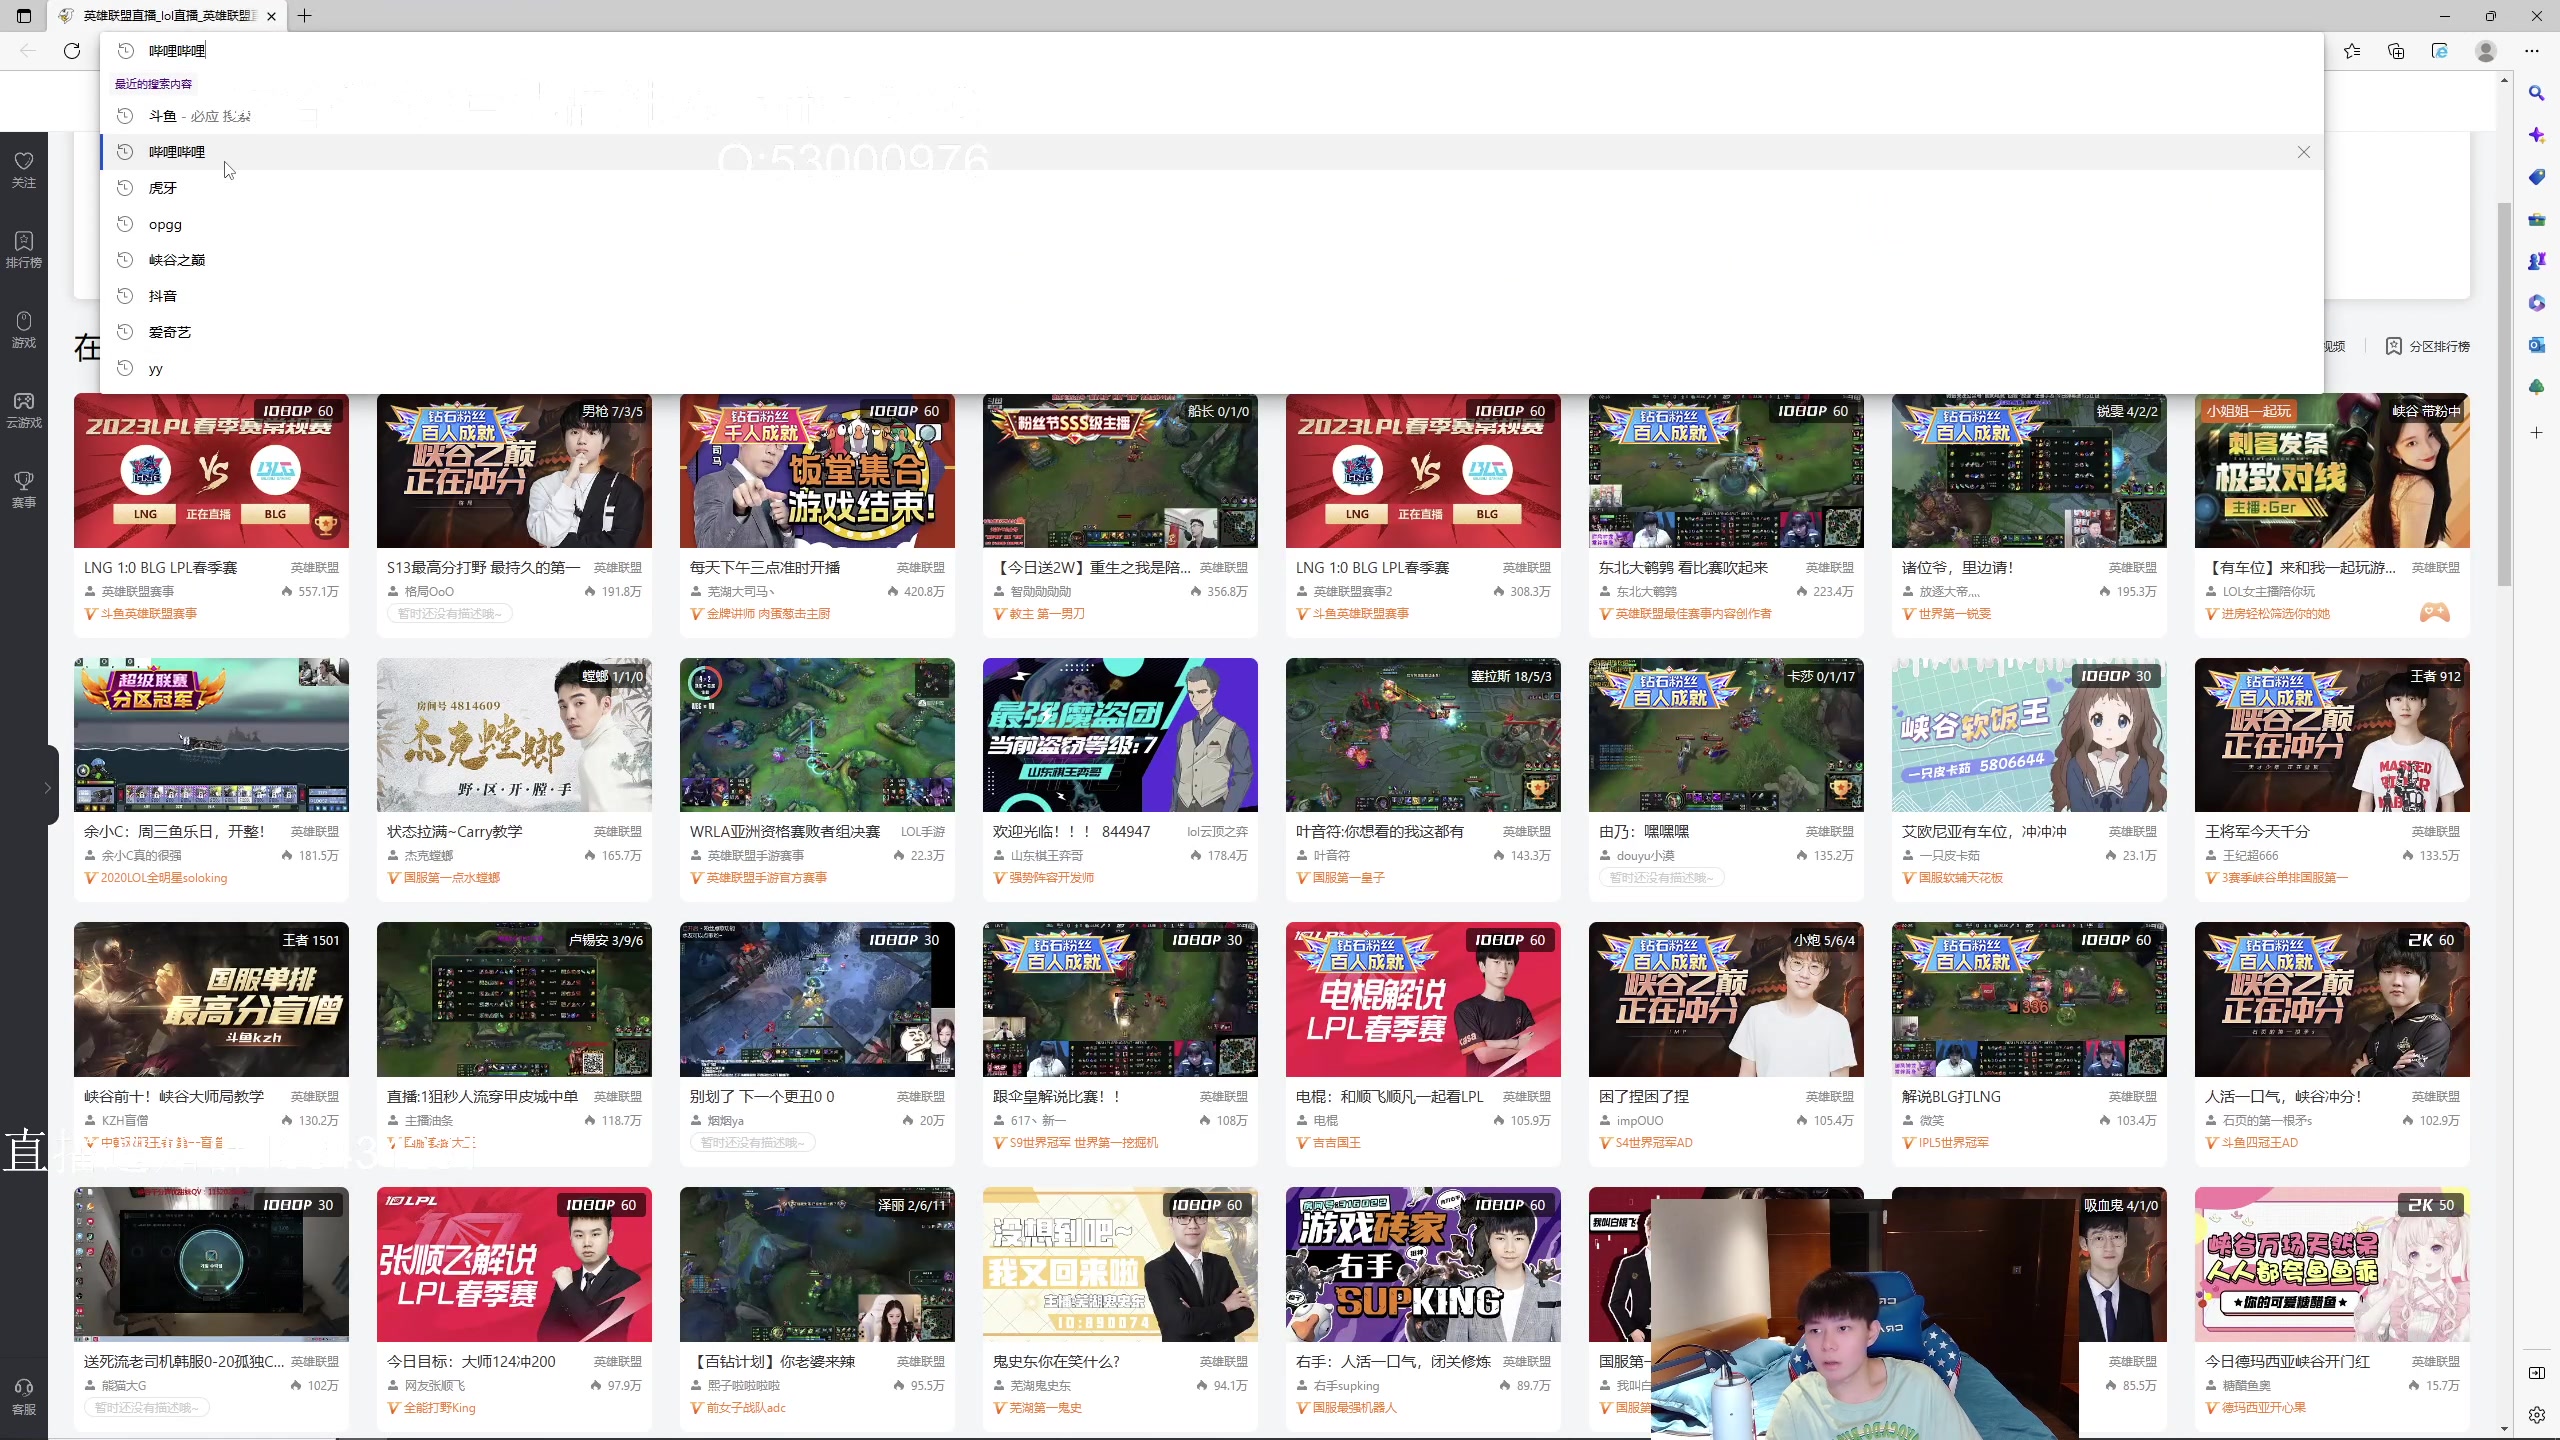
Task: Open 杰克螳螂 stream thumbnail
Action: 514,735
